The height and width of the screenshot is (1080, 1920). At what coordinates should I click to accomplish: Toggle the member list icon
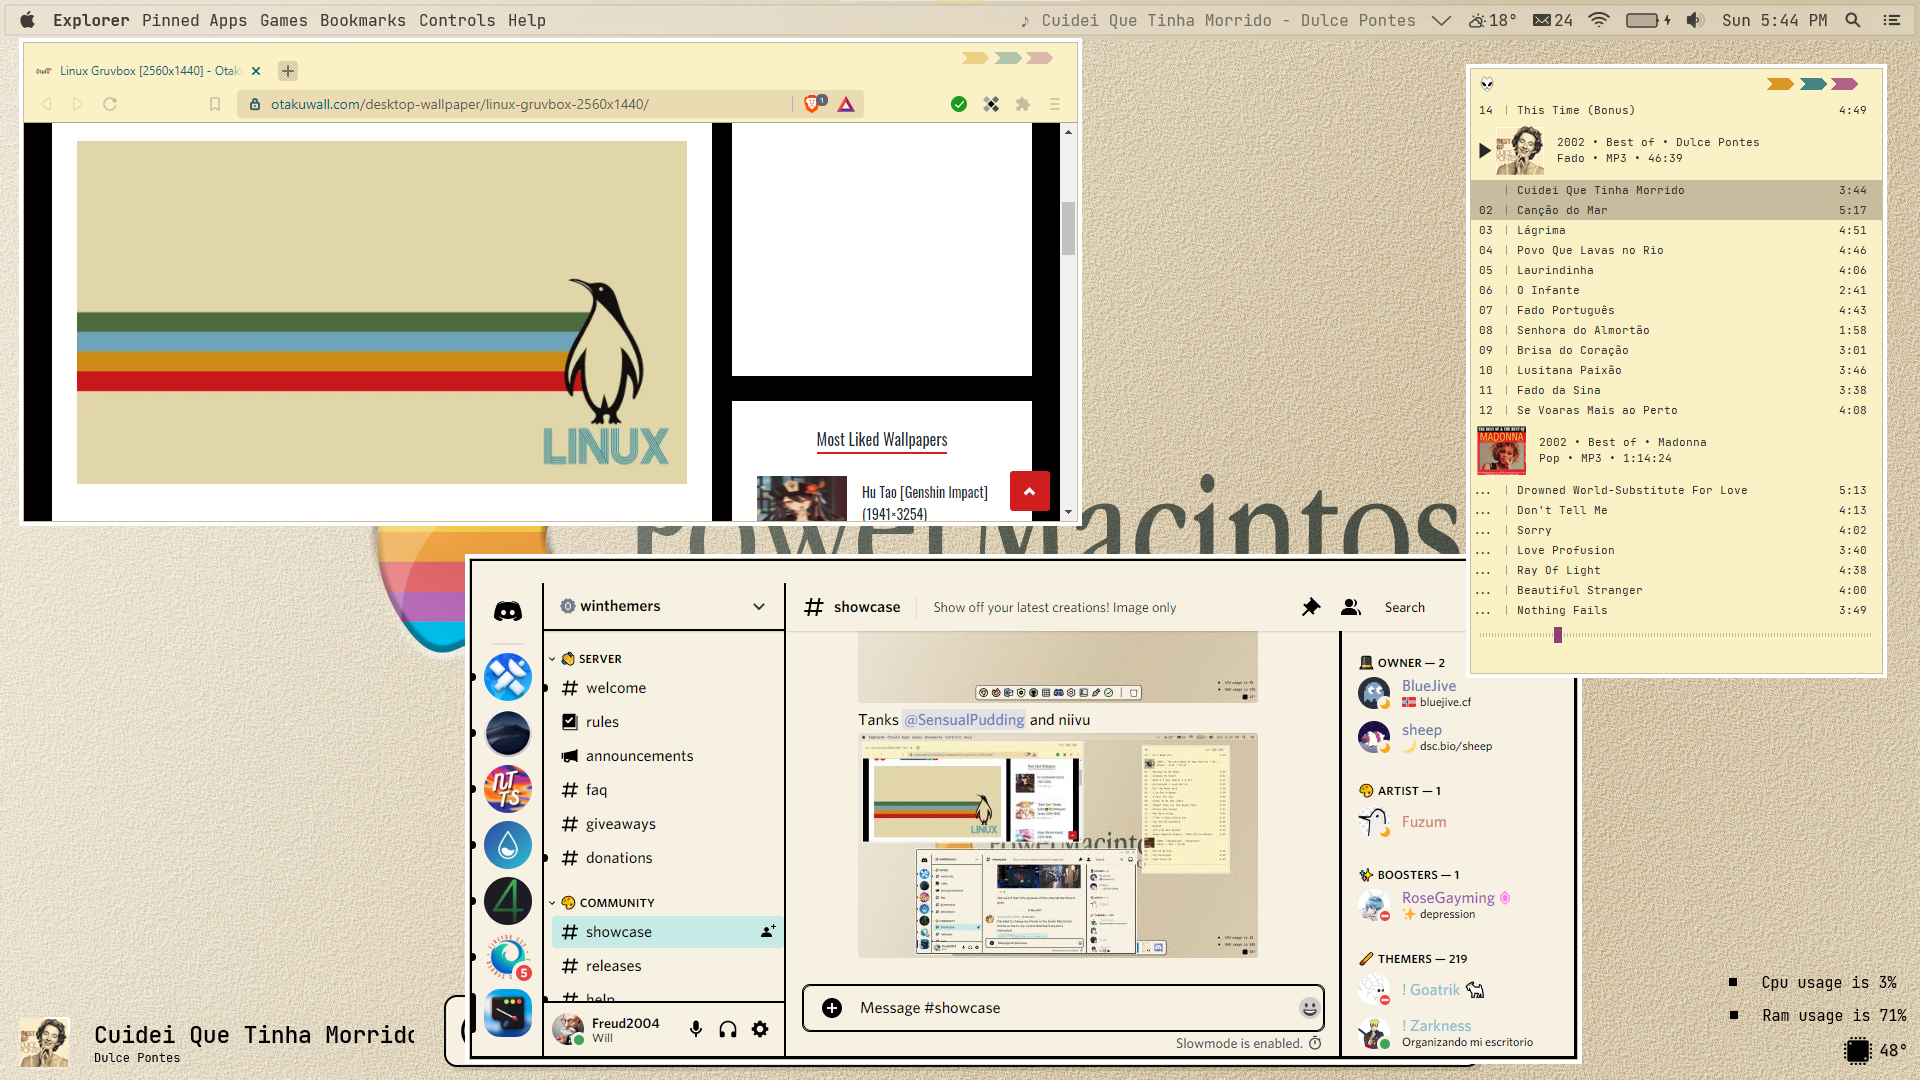pyautogui.click(x=1351, y=607)
